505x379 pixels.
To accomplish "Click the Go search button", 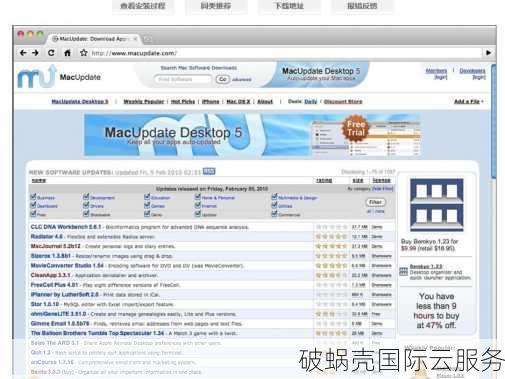I will [x=223, y=79].
